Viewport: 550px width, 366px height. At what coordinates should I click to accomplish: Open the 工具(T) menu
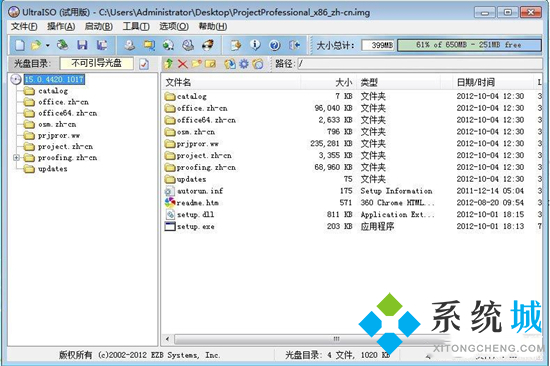click(136, 27)
